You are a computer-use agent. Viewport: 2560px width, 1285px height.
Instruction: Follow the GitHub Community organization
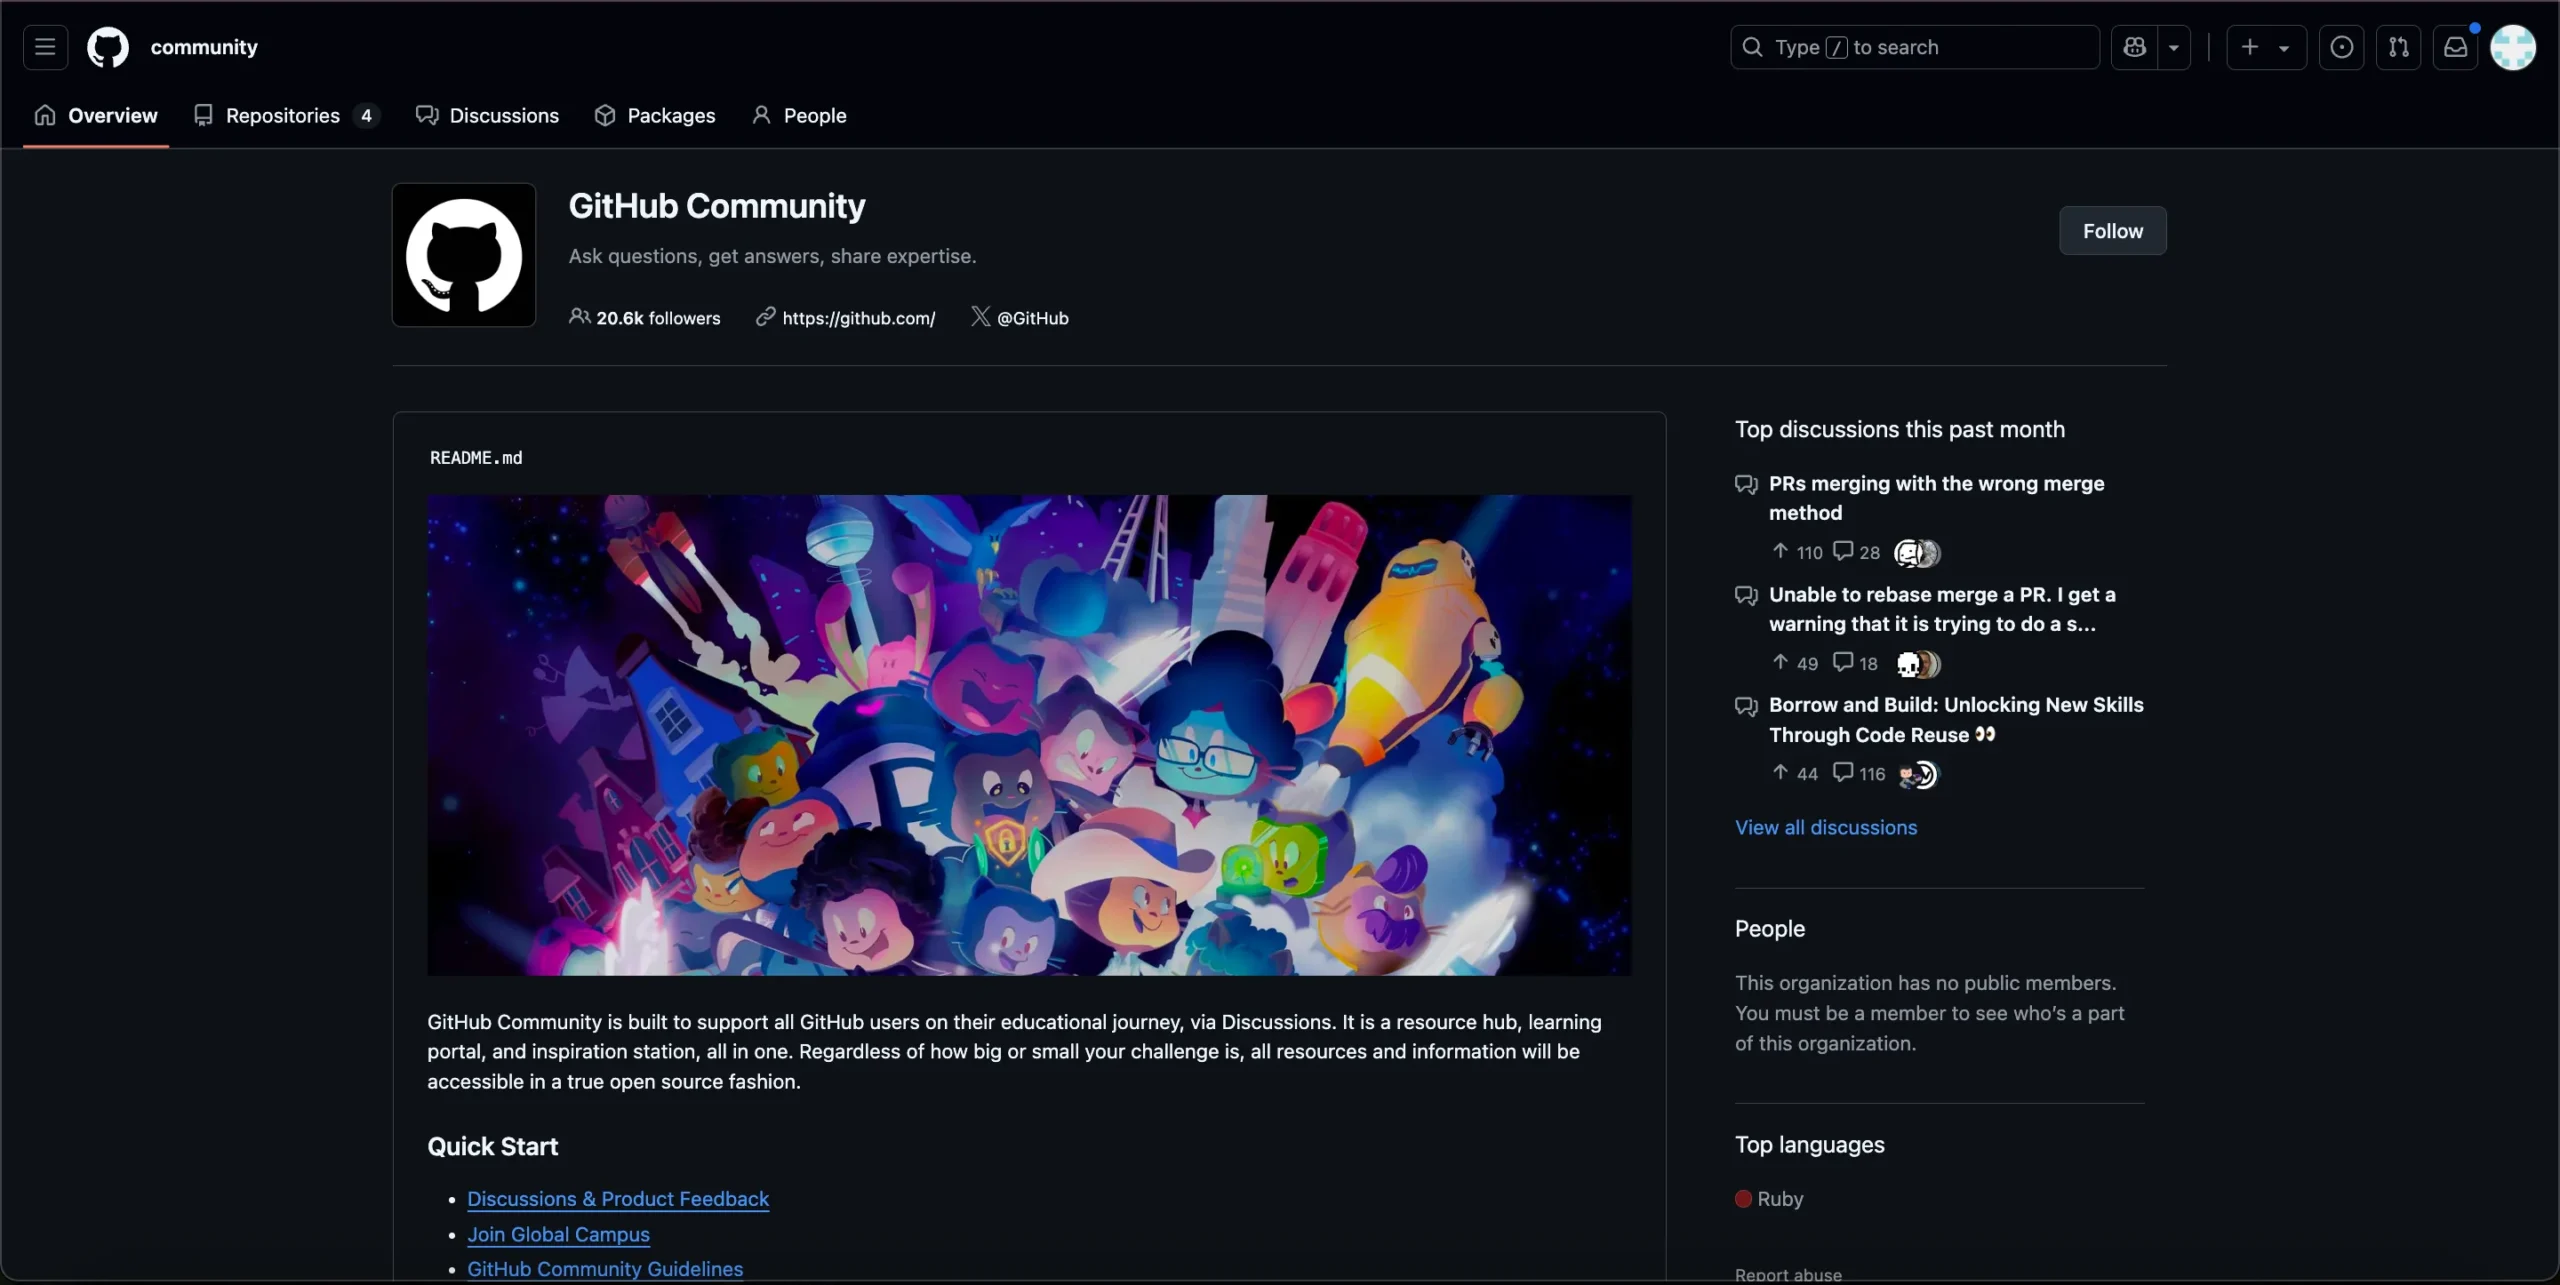2112,231
